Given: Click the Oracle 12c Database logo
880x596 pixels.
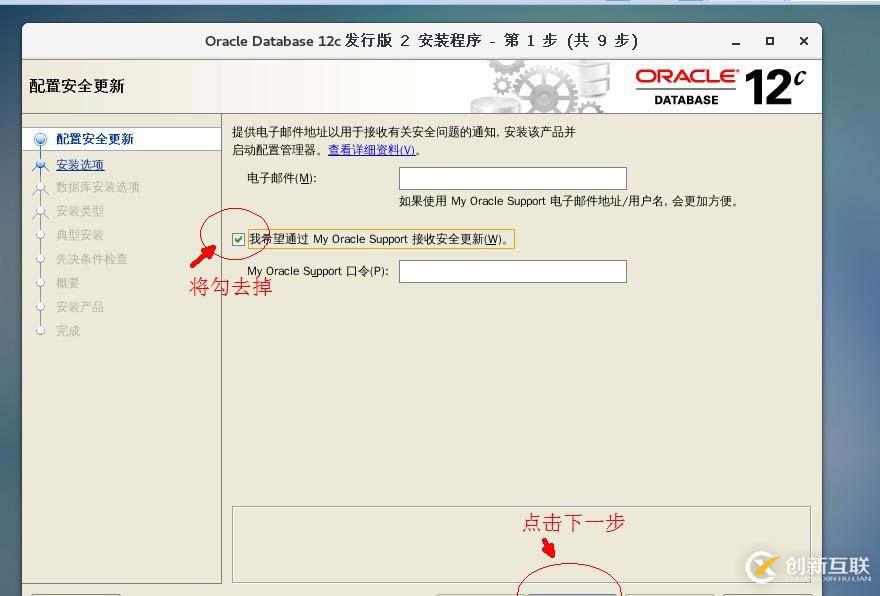Looking at the screenshot, I should tap(720, 83).
